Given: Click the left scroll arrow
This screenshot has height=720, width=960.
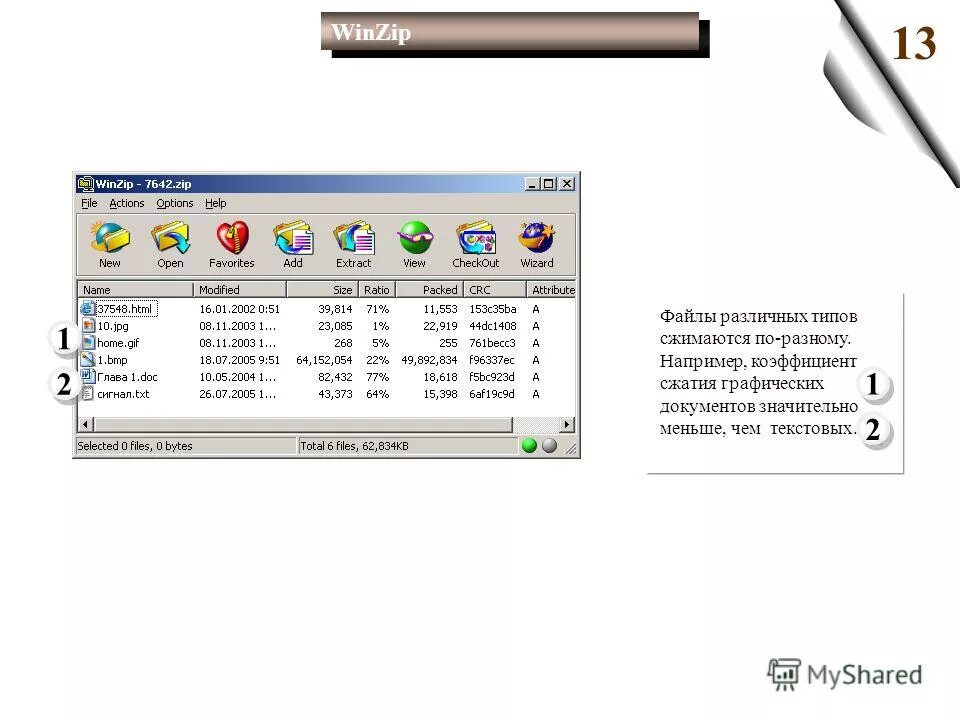Looking at the screenshot, I should click(x=85, y=424).
